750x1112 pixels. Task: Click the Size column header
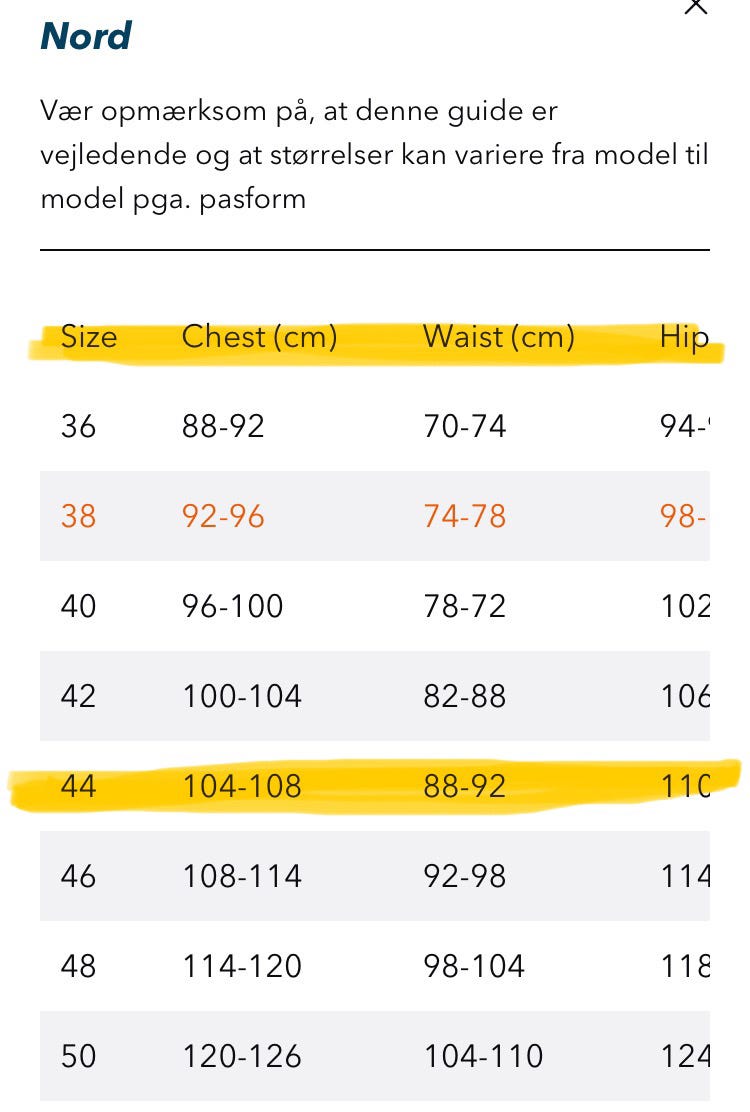point(89,337)
